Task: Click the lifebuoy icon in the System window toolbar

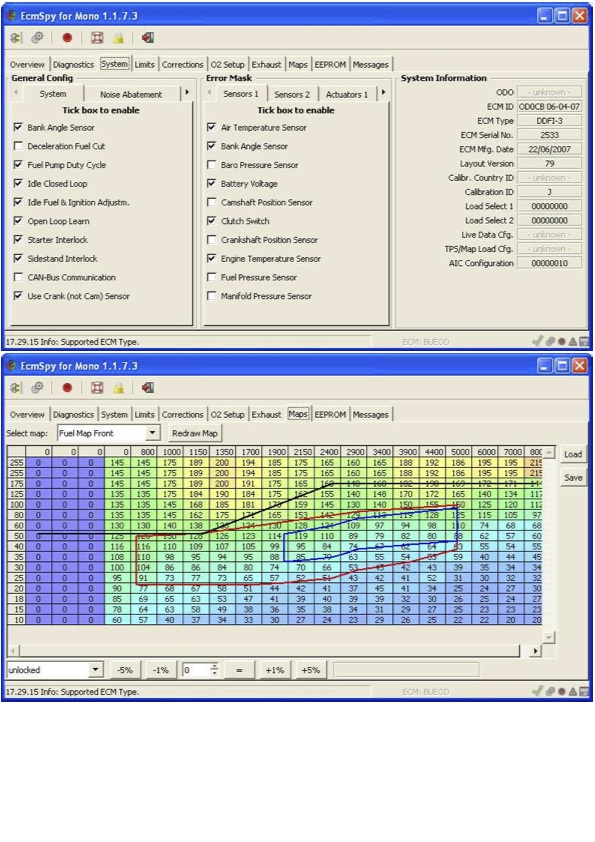Action: [97, 38]
